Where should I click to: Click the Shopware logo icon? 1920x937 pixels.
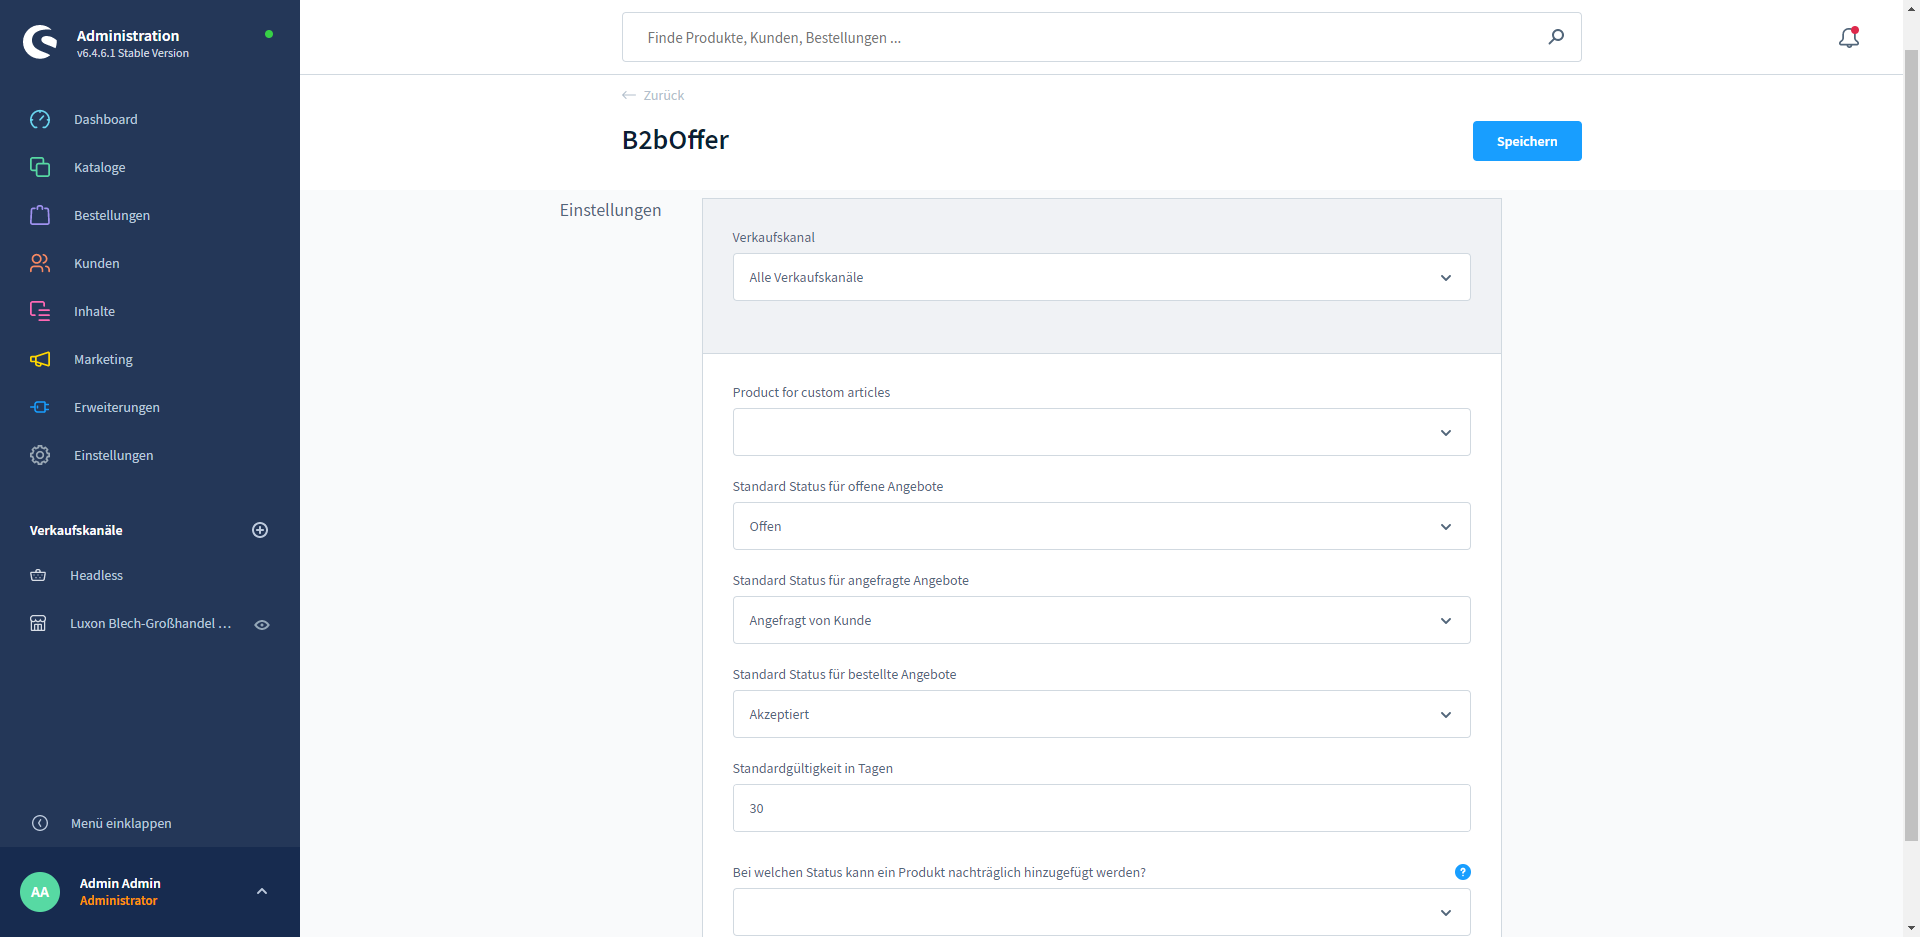click(x=40, y=42)
